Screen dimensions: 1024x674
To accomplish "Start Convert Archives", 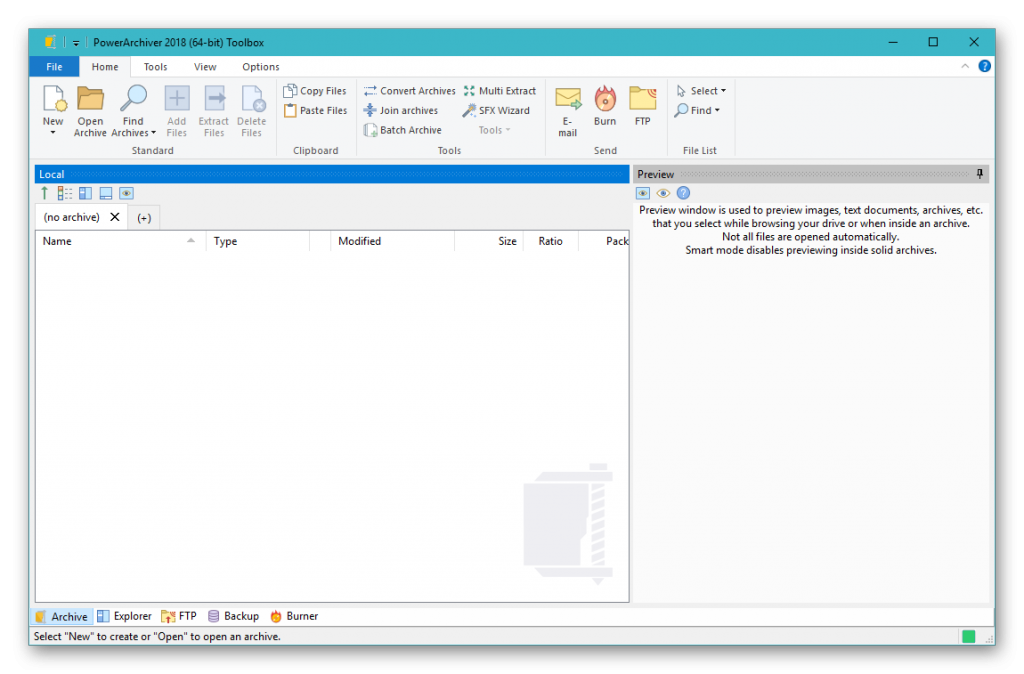I will coord(409,90).
